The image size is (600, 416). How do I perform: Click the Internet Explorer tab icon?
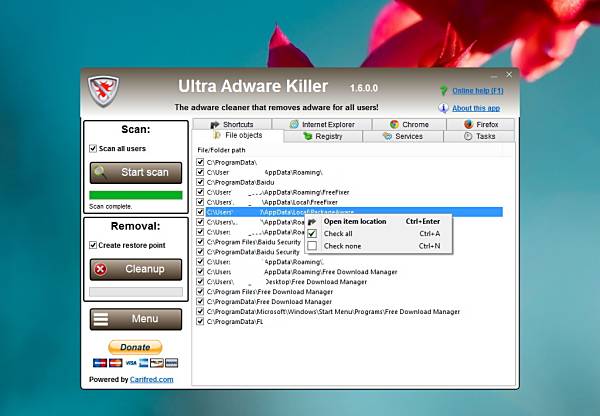pos(294,124)
